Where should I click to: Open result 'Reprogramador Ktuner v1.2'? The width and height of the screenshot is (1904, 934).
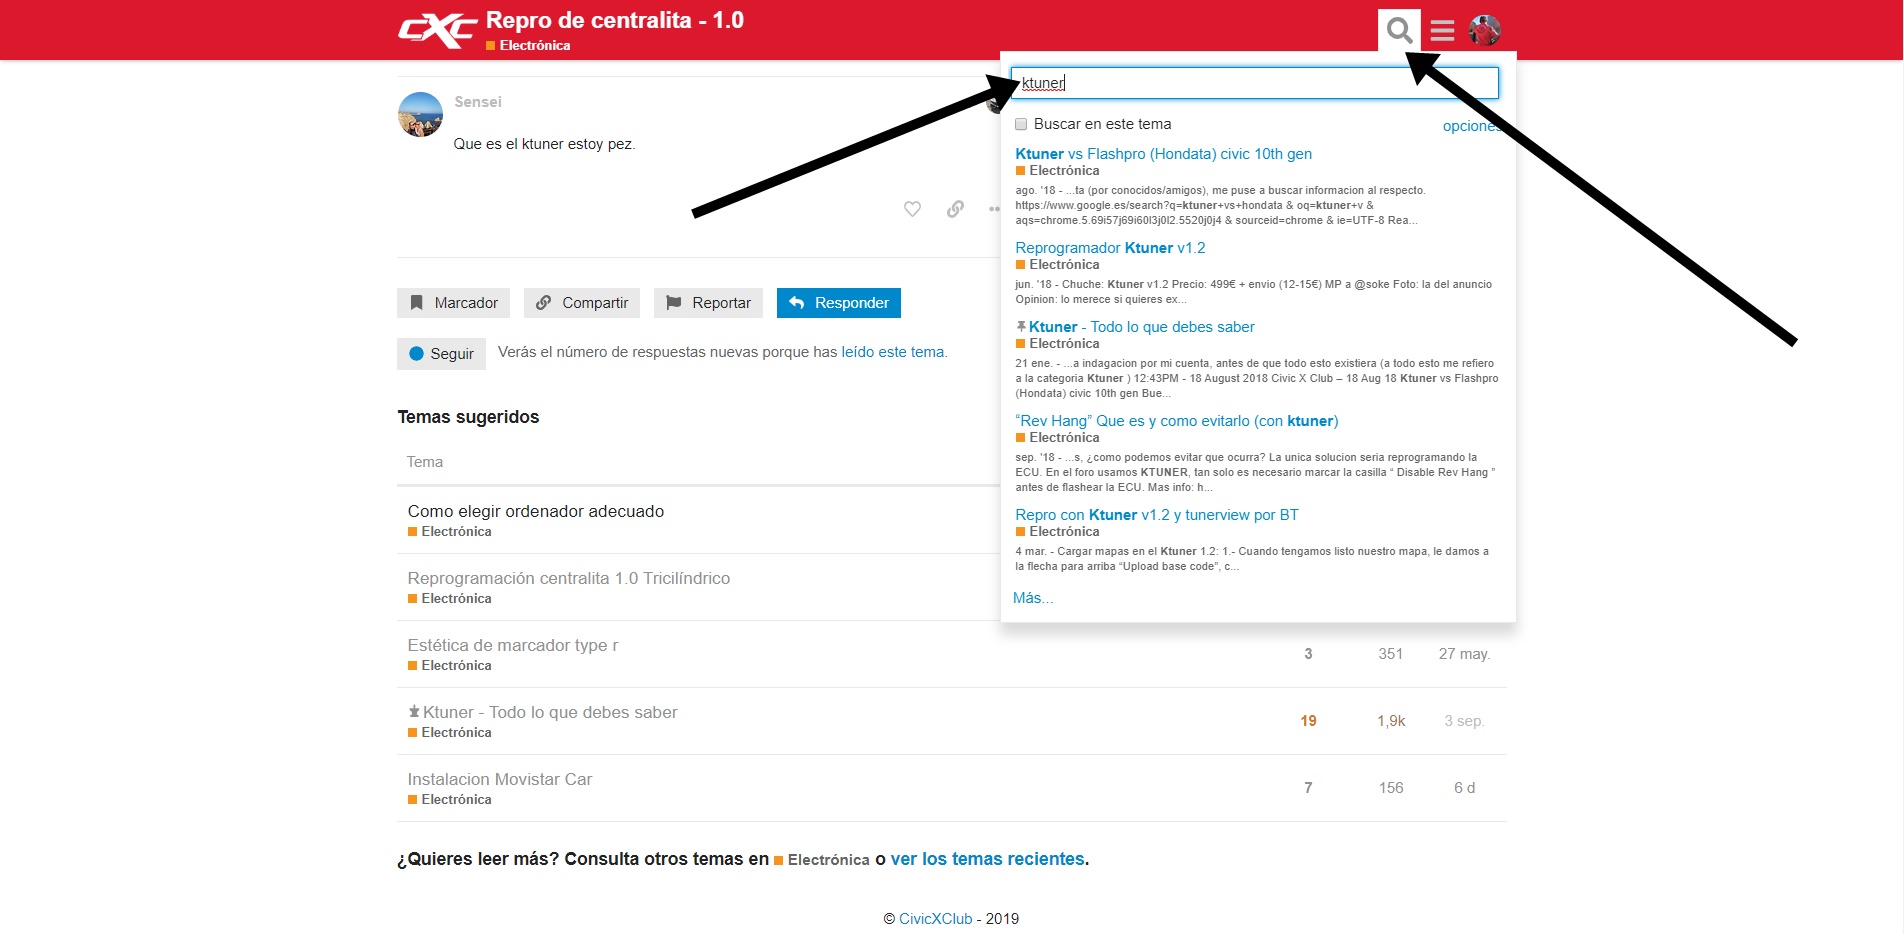(1110, 248)
